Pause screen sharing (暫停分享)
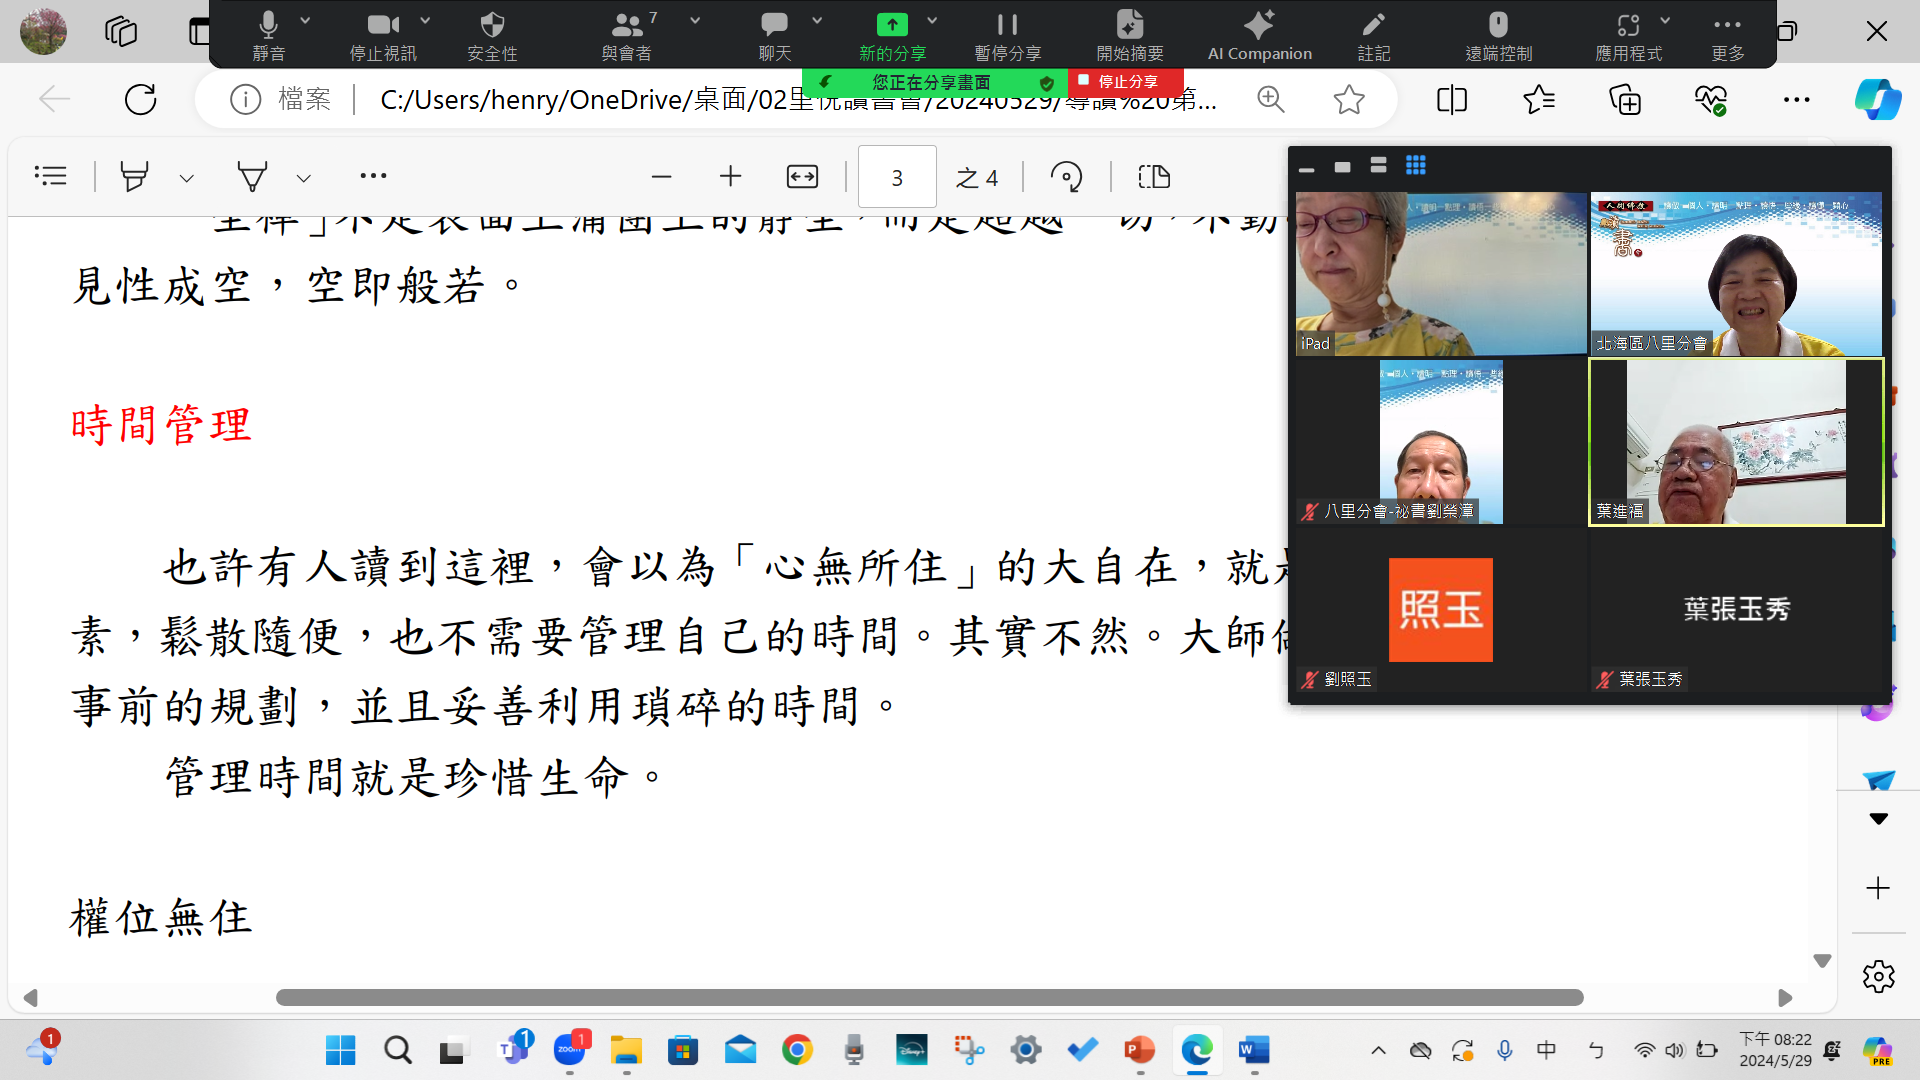 [1008, 35]
